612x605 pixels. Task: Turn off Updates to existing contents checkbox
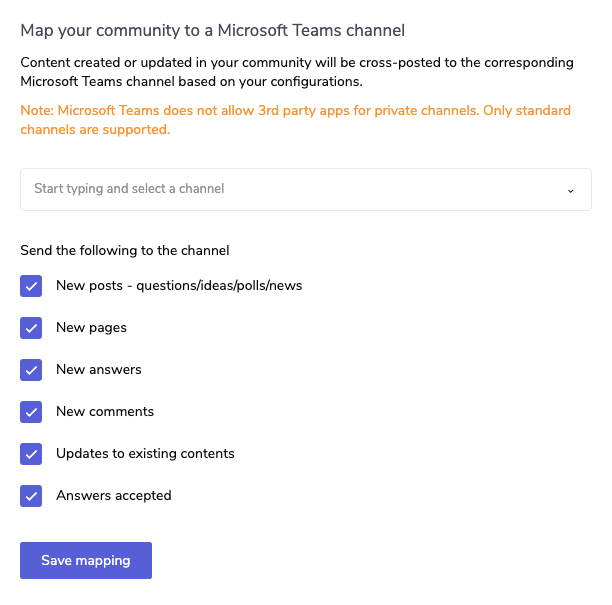click(31, 454)
